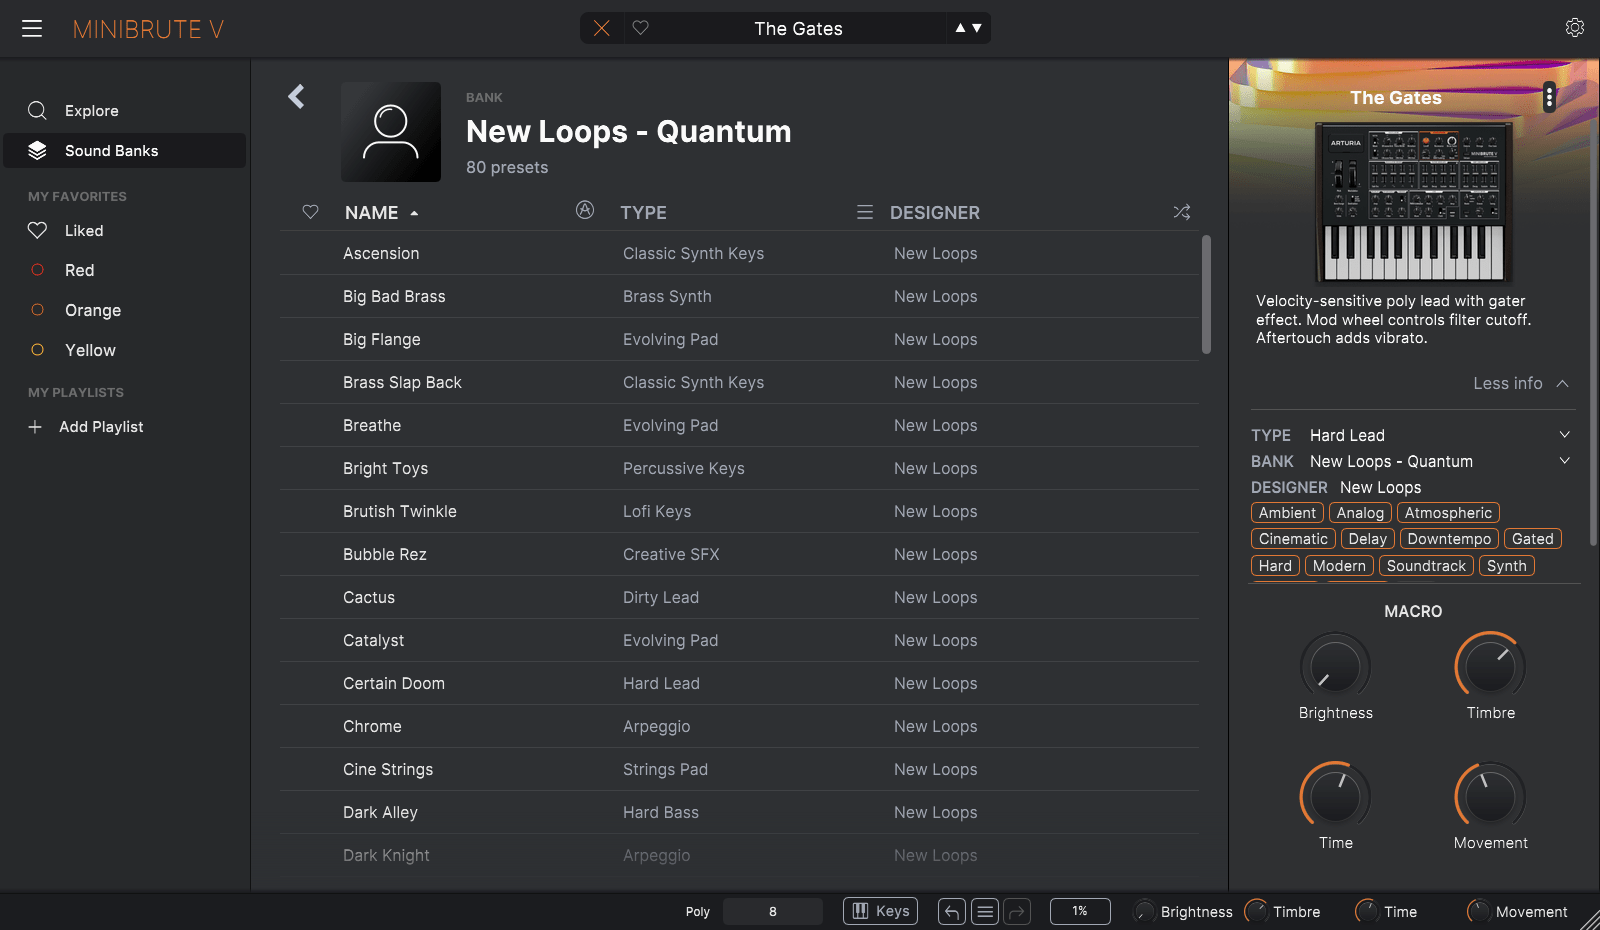1600x930 pixels.
Task: Click the Arturia logo column filter icon
Action: coord(585,210)
